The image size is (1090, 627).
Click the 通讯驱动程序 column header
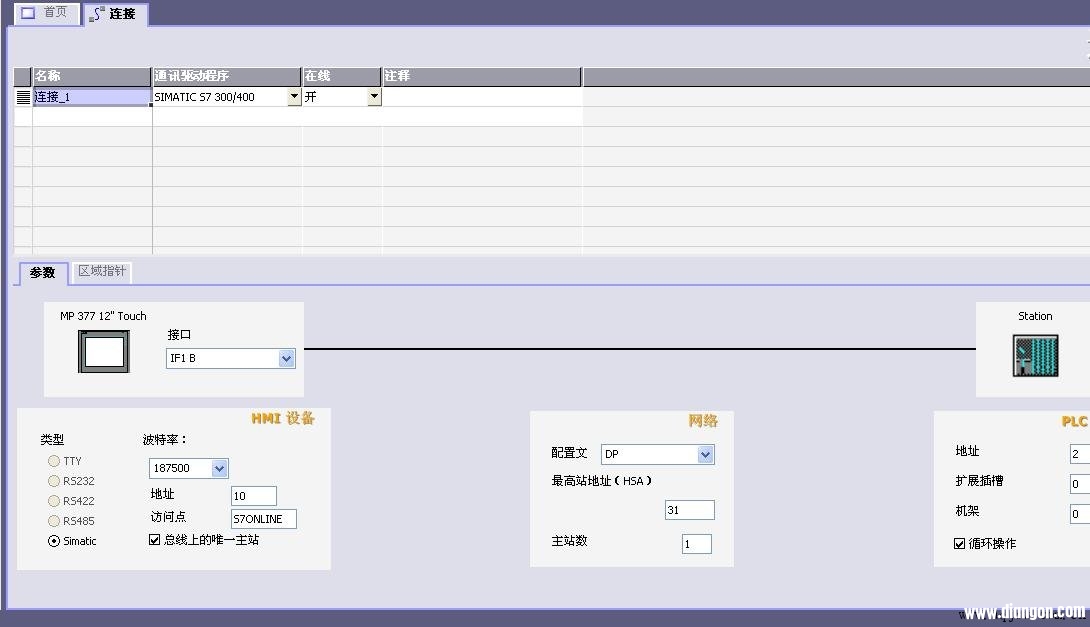(x=227, y=76)
